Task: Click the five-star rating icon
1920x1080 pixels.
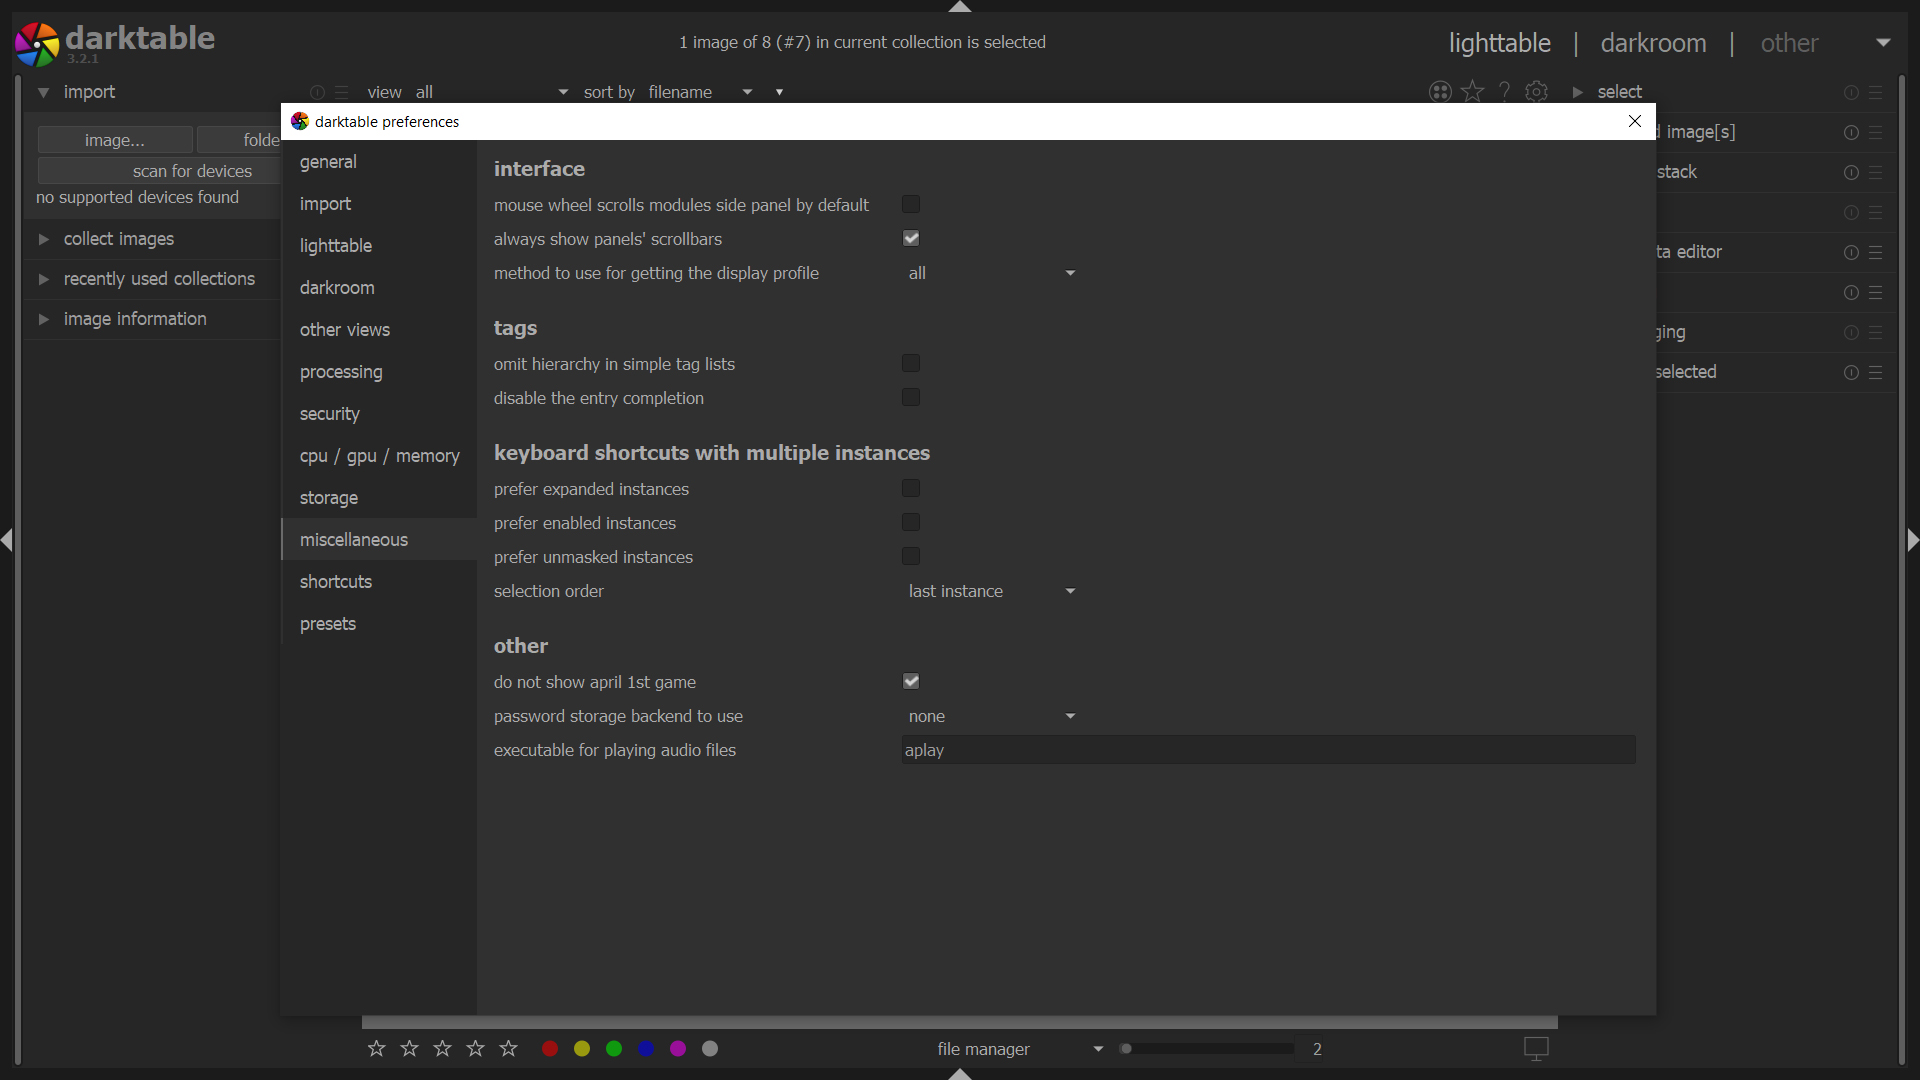Action: click(508, 1049)
